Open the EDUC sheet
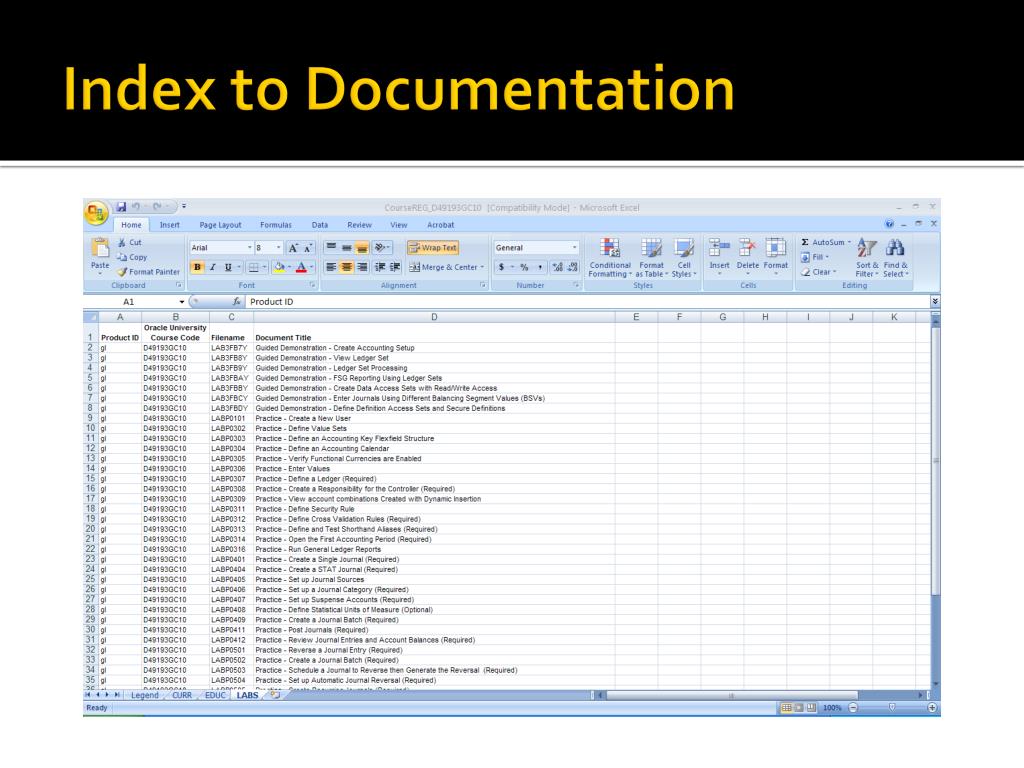 tap(216, 695)
